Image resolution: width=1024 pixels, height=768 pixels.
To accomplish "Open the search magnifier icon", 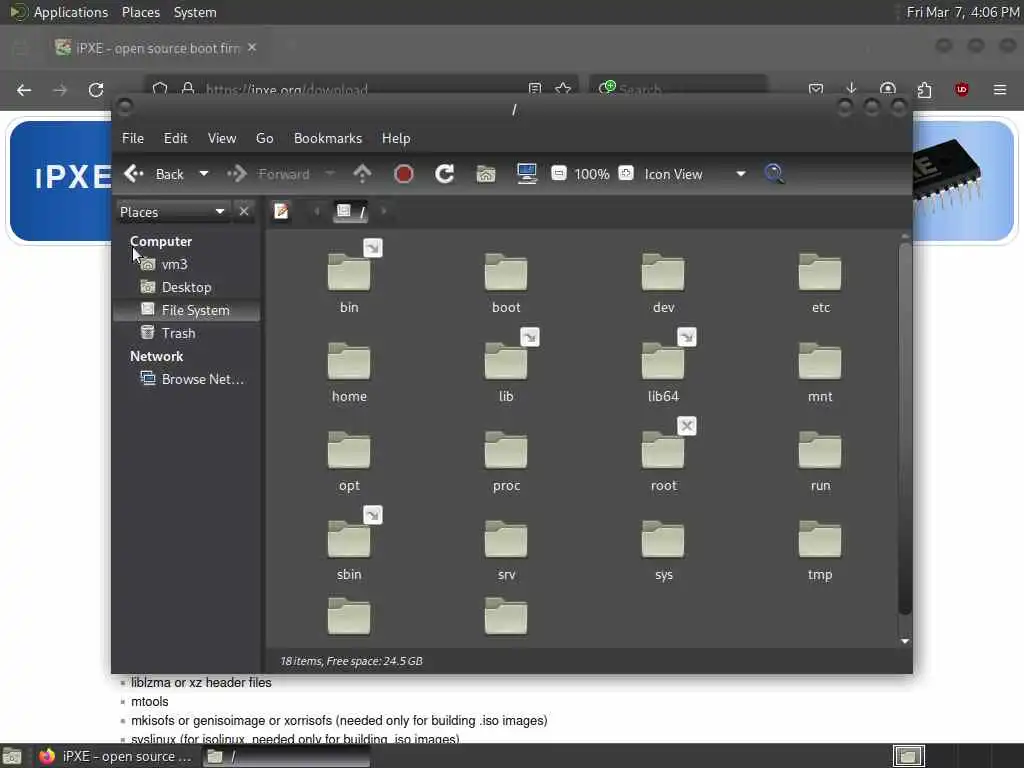I will pyautogui.click(x=775, y=174).
